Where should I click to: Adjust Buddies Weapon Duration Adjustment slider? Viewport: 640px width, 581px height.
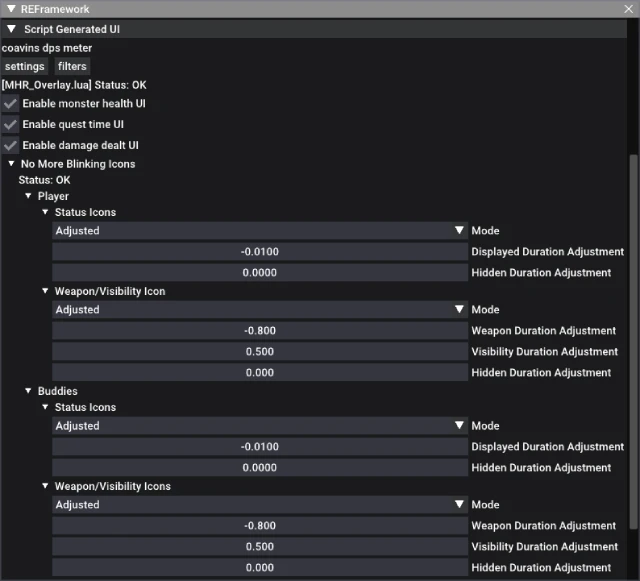click(x=260, y=525)
